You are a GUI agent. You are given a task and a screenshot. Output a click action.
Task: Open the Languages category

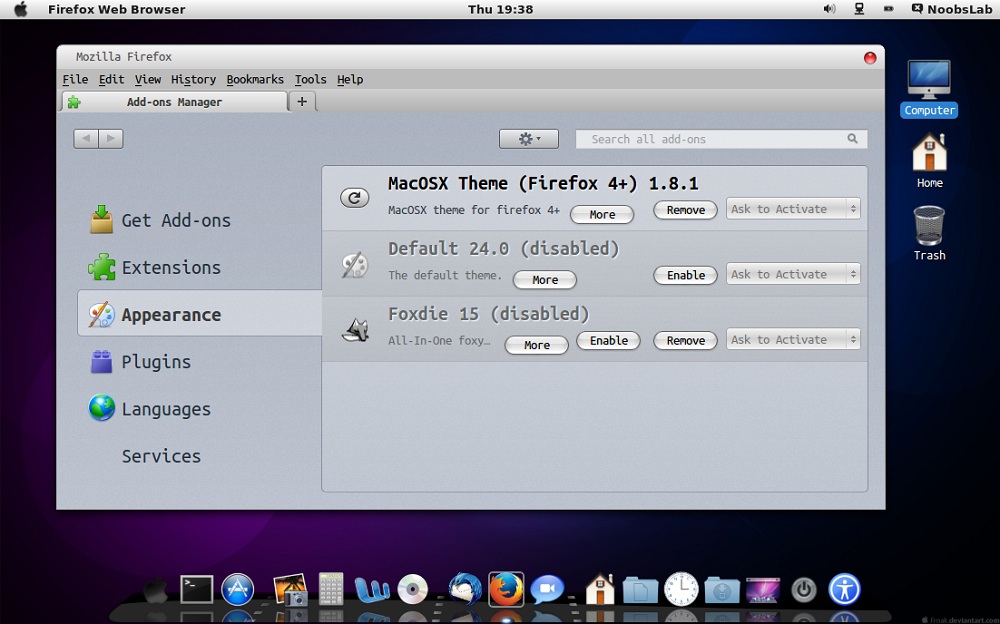tap(150, 409)
